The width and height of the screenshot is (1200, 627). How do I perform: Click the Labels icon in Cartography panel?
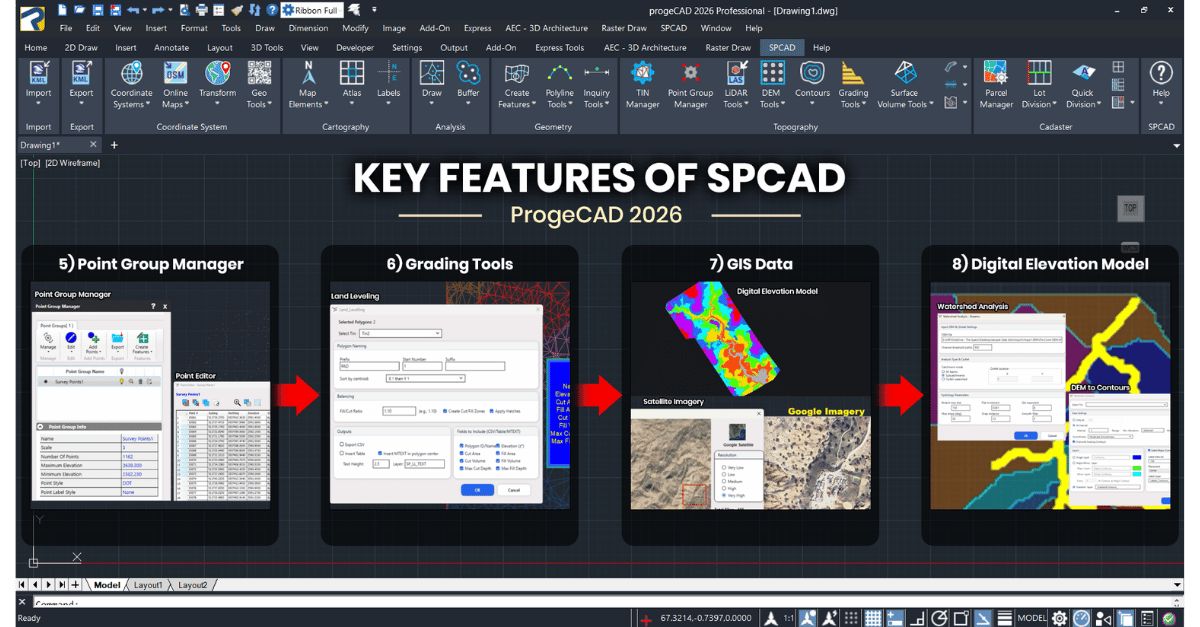[x=389, y=73]
